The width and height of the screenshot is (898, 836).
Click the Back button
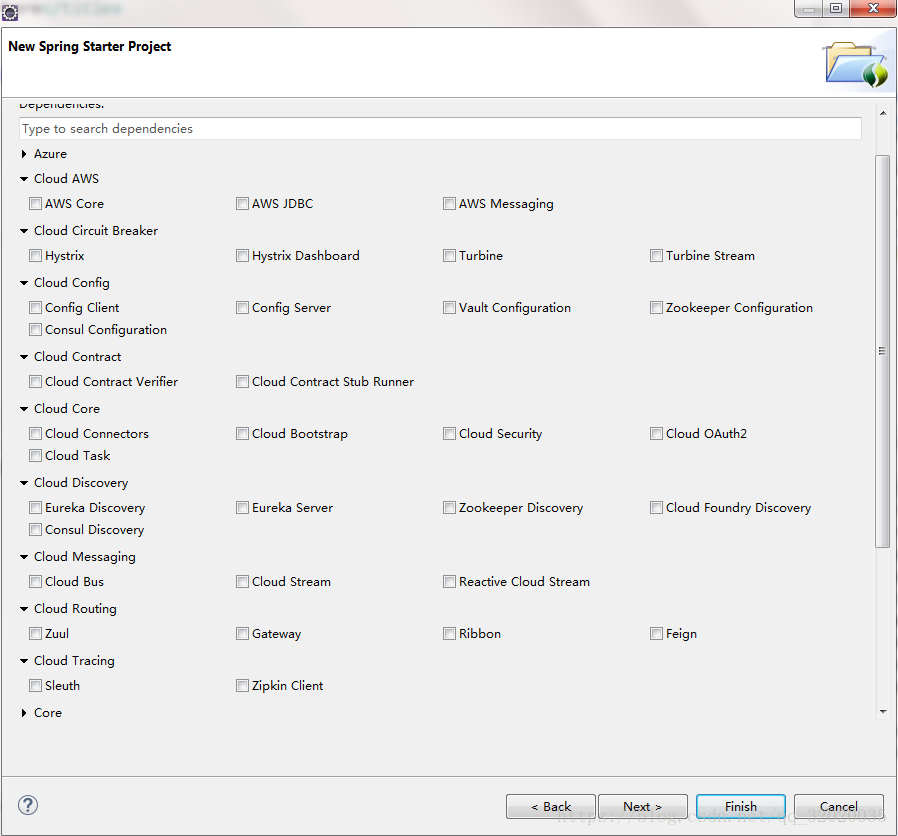550,806
